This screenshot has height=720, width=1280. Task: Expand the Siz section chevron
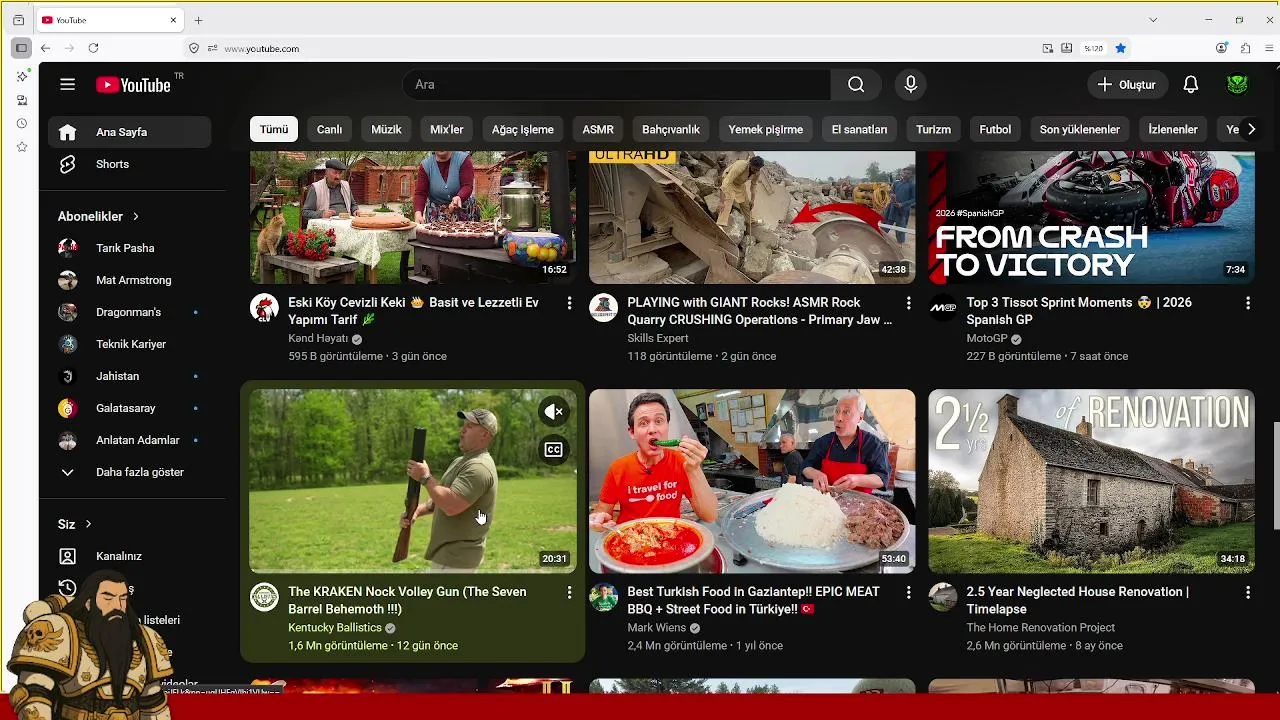click(88, 524)
